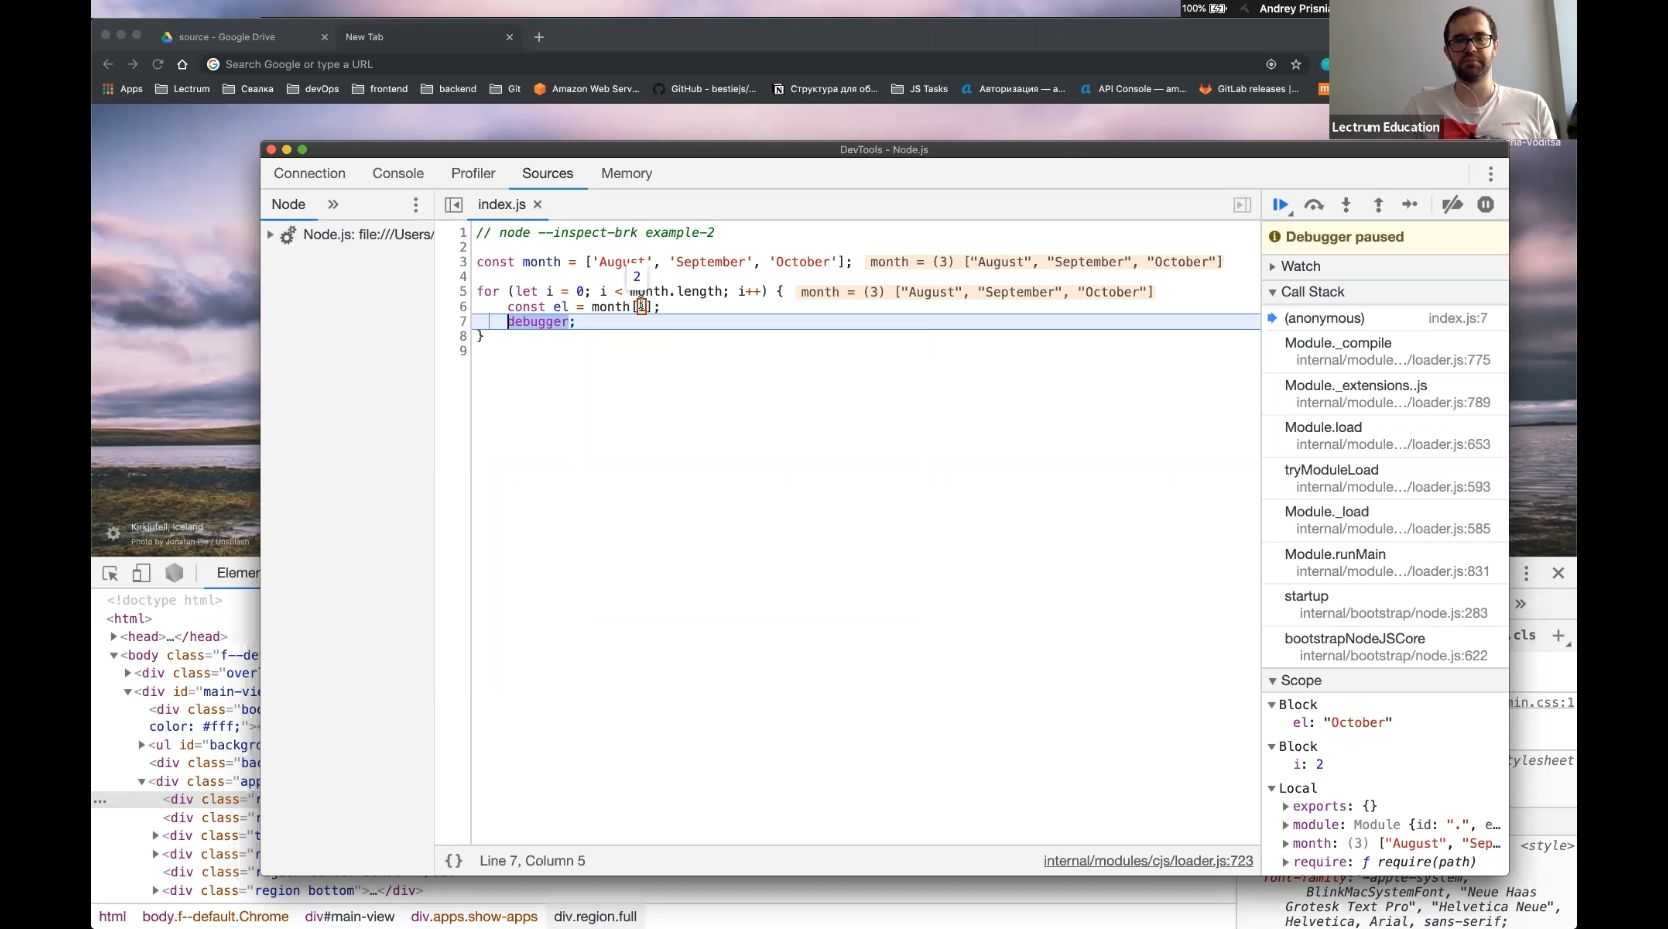Open a new Chrome tab with plus
Viewport: 1668px width, 929px height.
[539, 37]
